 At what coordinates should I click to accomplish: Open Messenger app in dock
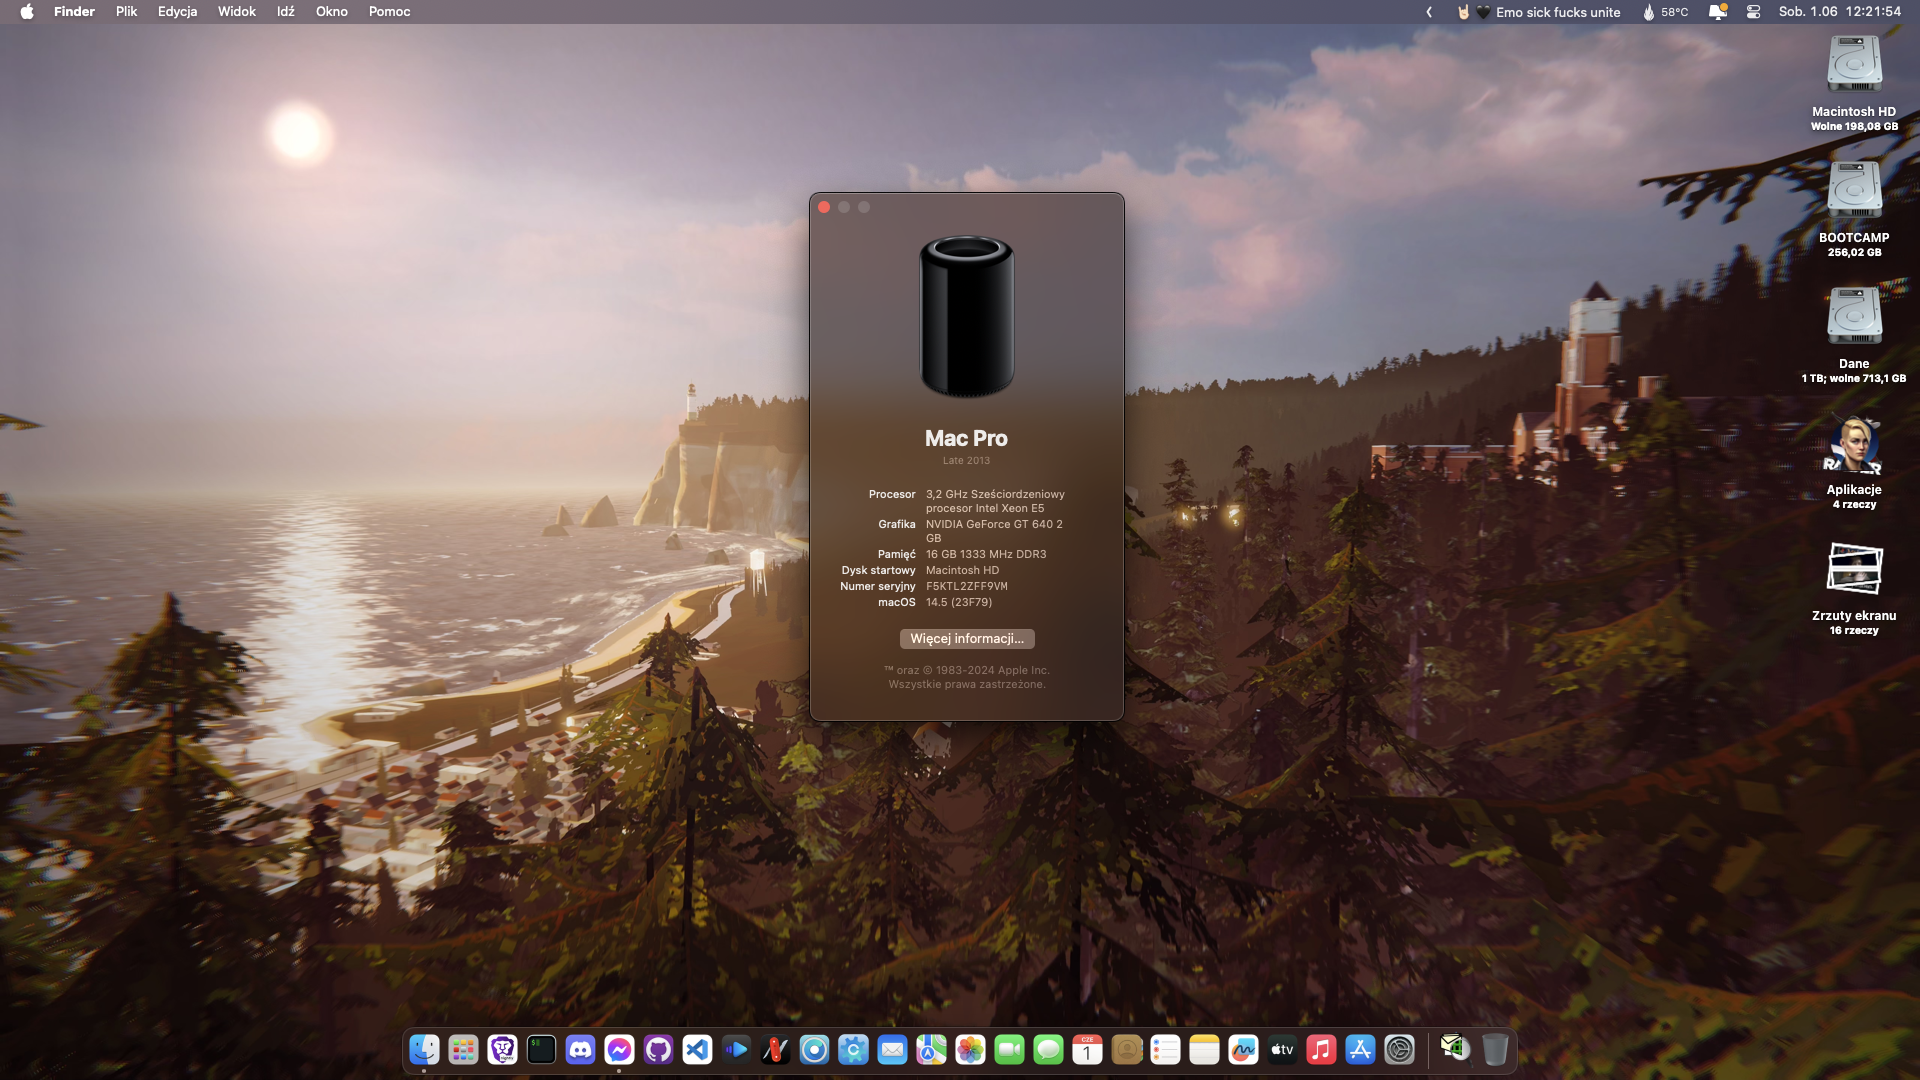619,1050
